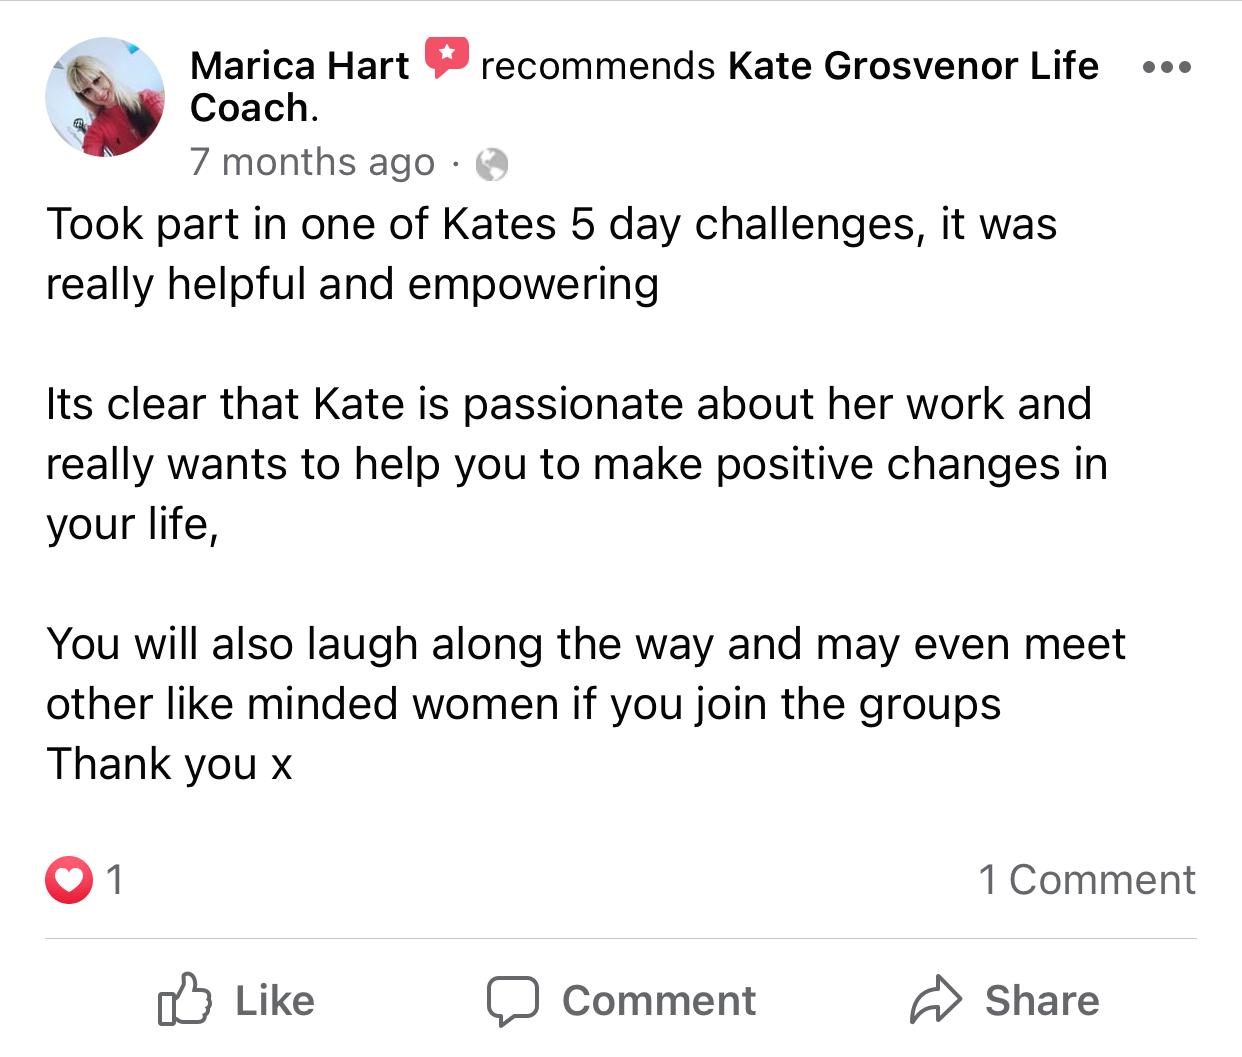Click the globe public audience icon

pos(491,164)
